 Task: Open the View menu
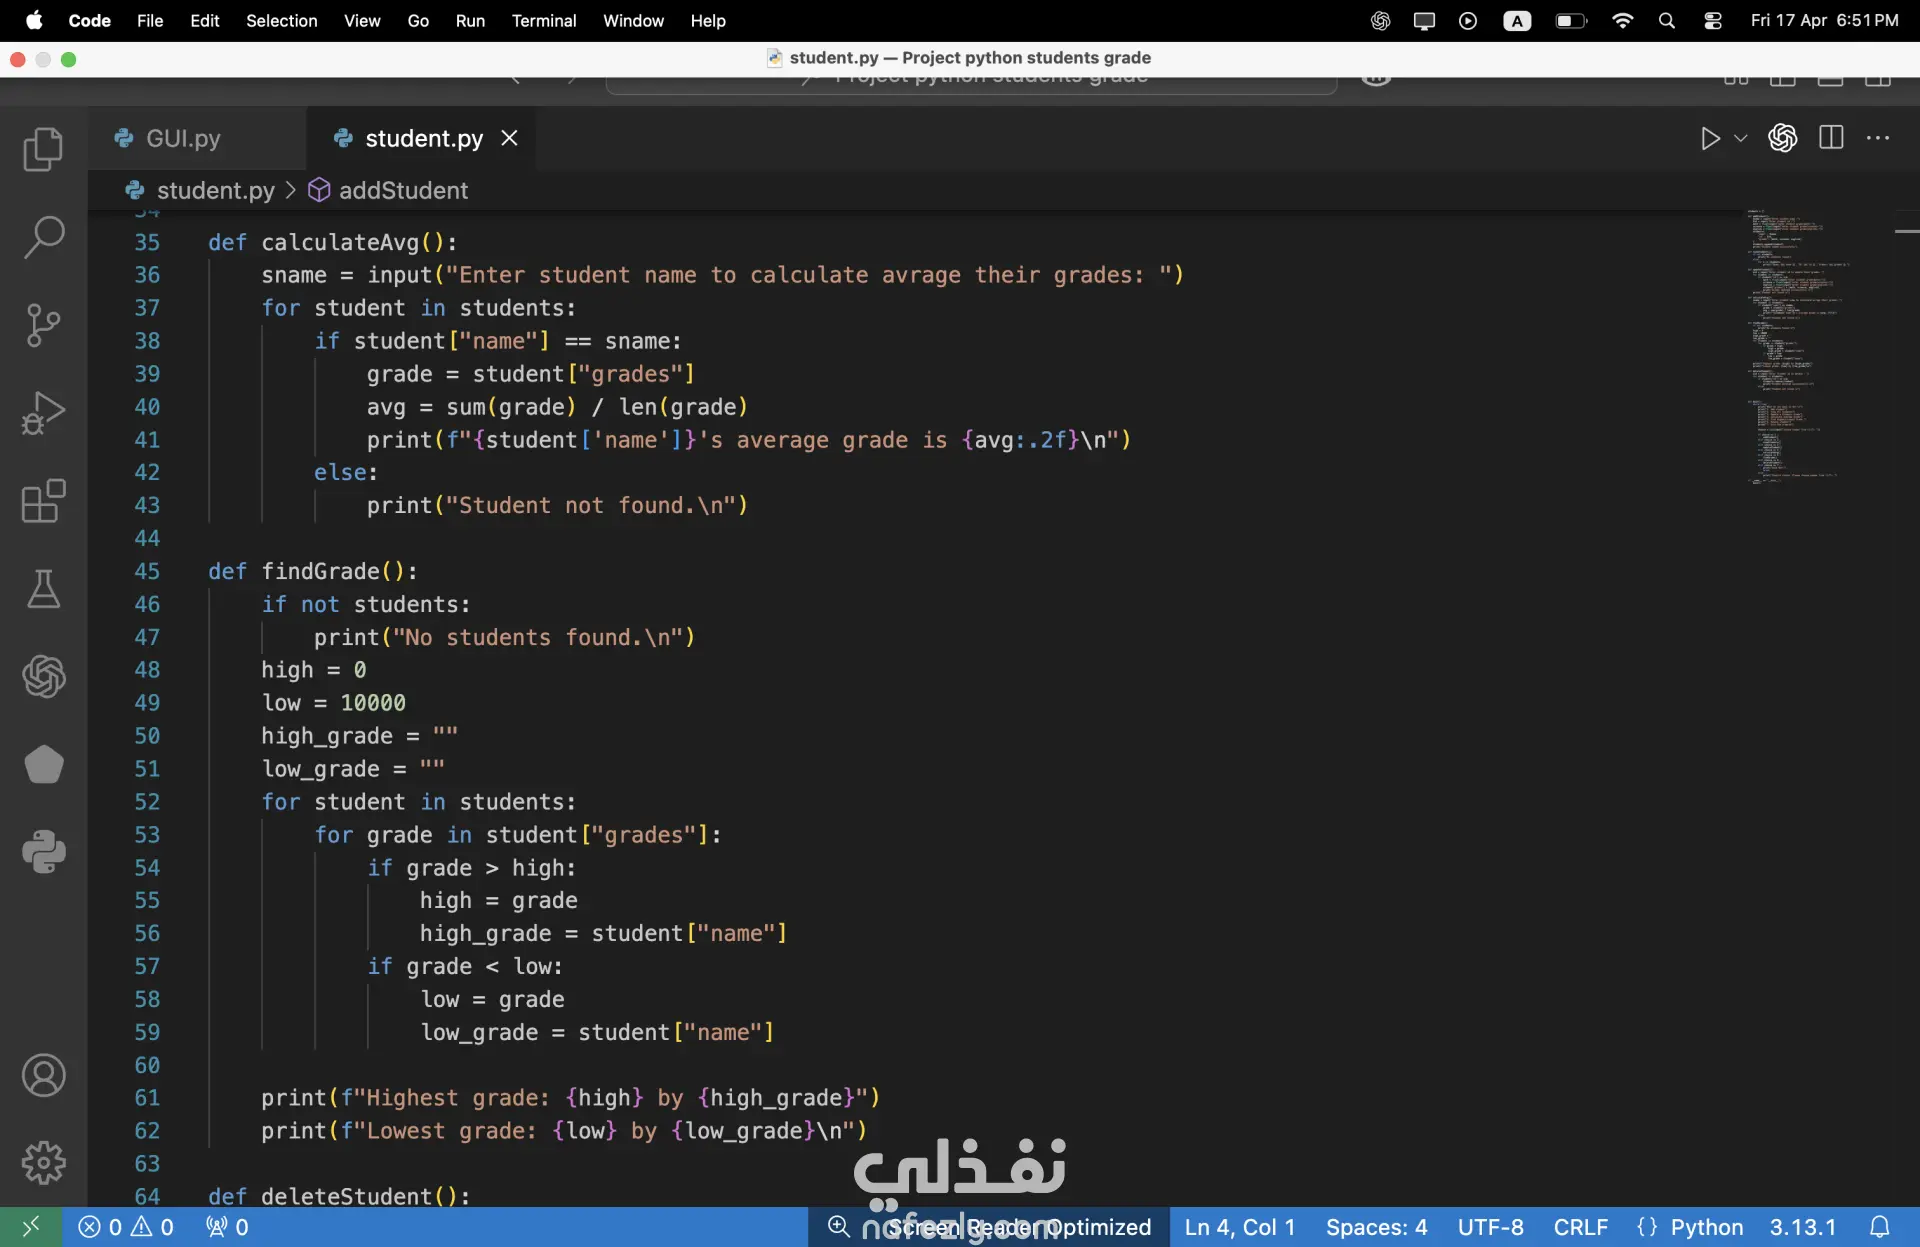coord(362,20)
